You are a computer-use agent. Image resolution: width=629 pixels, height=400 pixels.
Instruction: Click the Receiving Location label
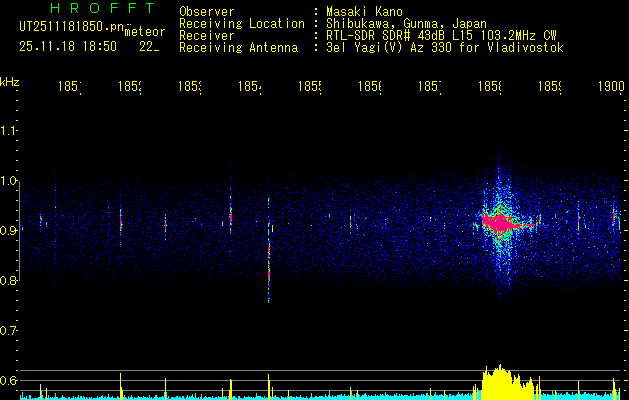click(x=242, y=24)
